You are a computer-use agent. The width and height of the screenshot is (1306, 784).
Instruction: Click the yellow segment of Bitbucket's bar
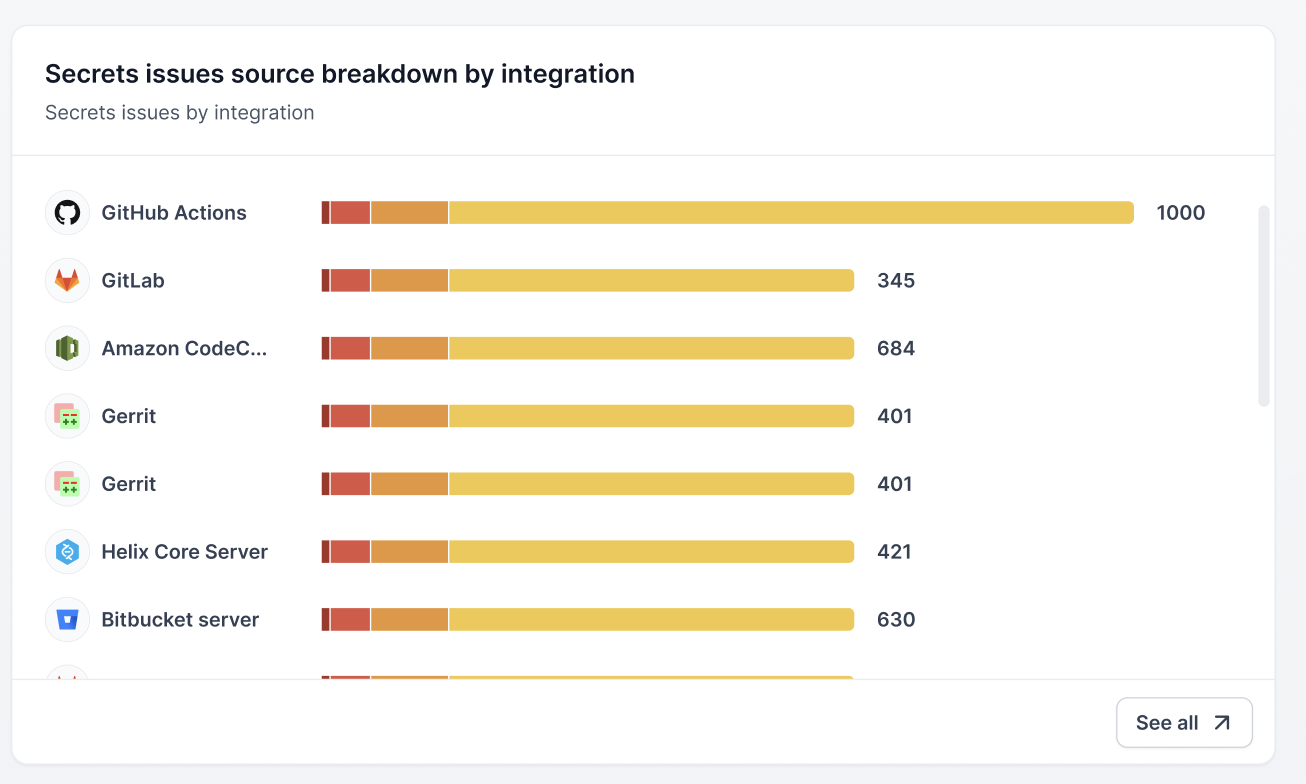(x=650, y=619)
